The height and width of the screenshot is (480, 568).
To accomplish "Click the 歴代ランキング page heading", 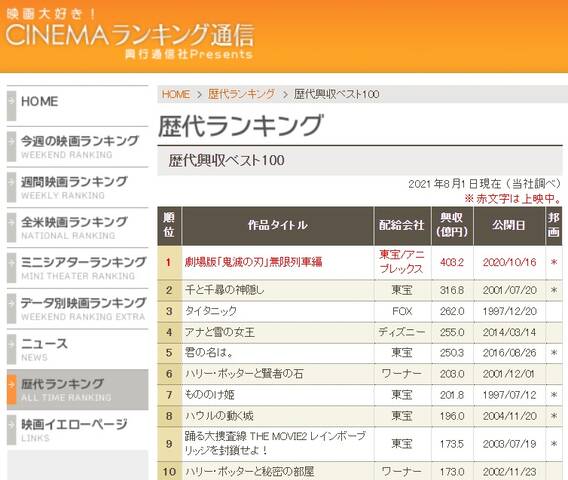I will [x=241, y=125].
